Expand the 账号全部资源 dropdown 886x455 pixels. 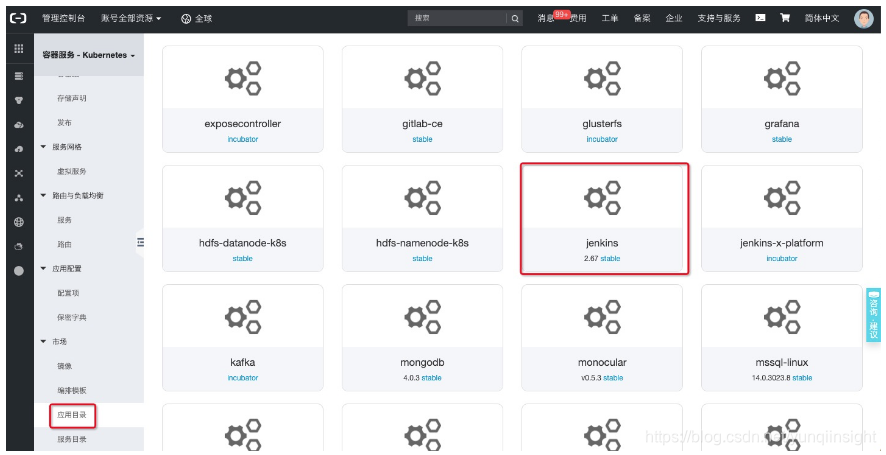click(x=131, y=18)
